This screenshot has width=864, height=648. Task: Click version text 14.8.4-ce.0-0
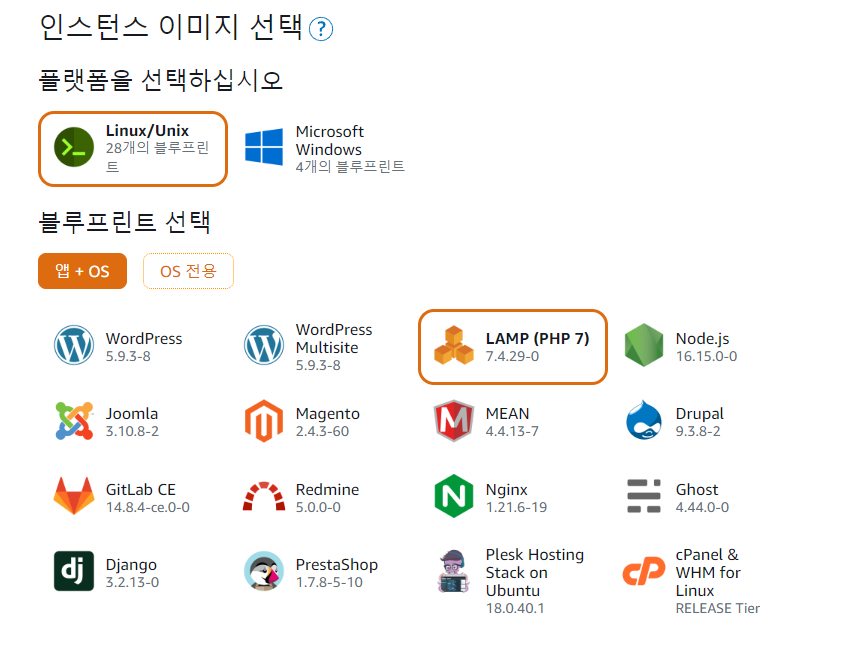click(147, 507)
